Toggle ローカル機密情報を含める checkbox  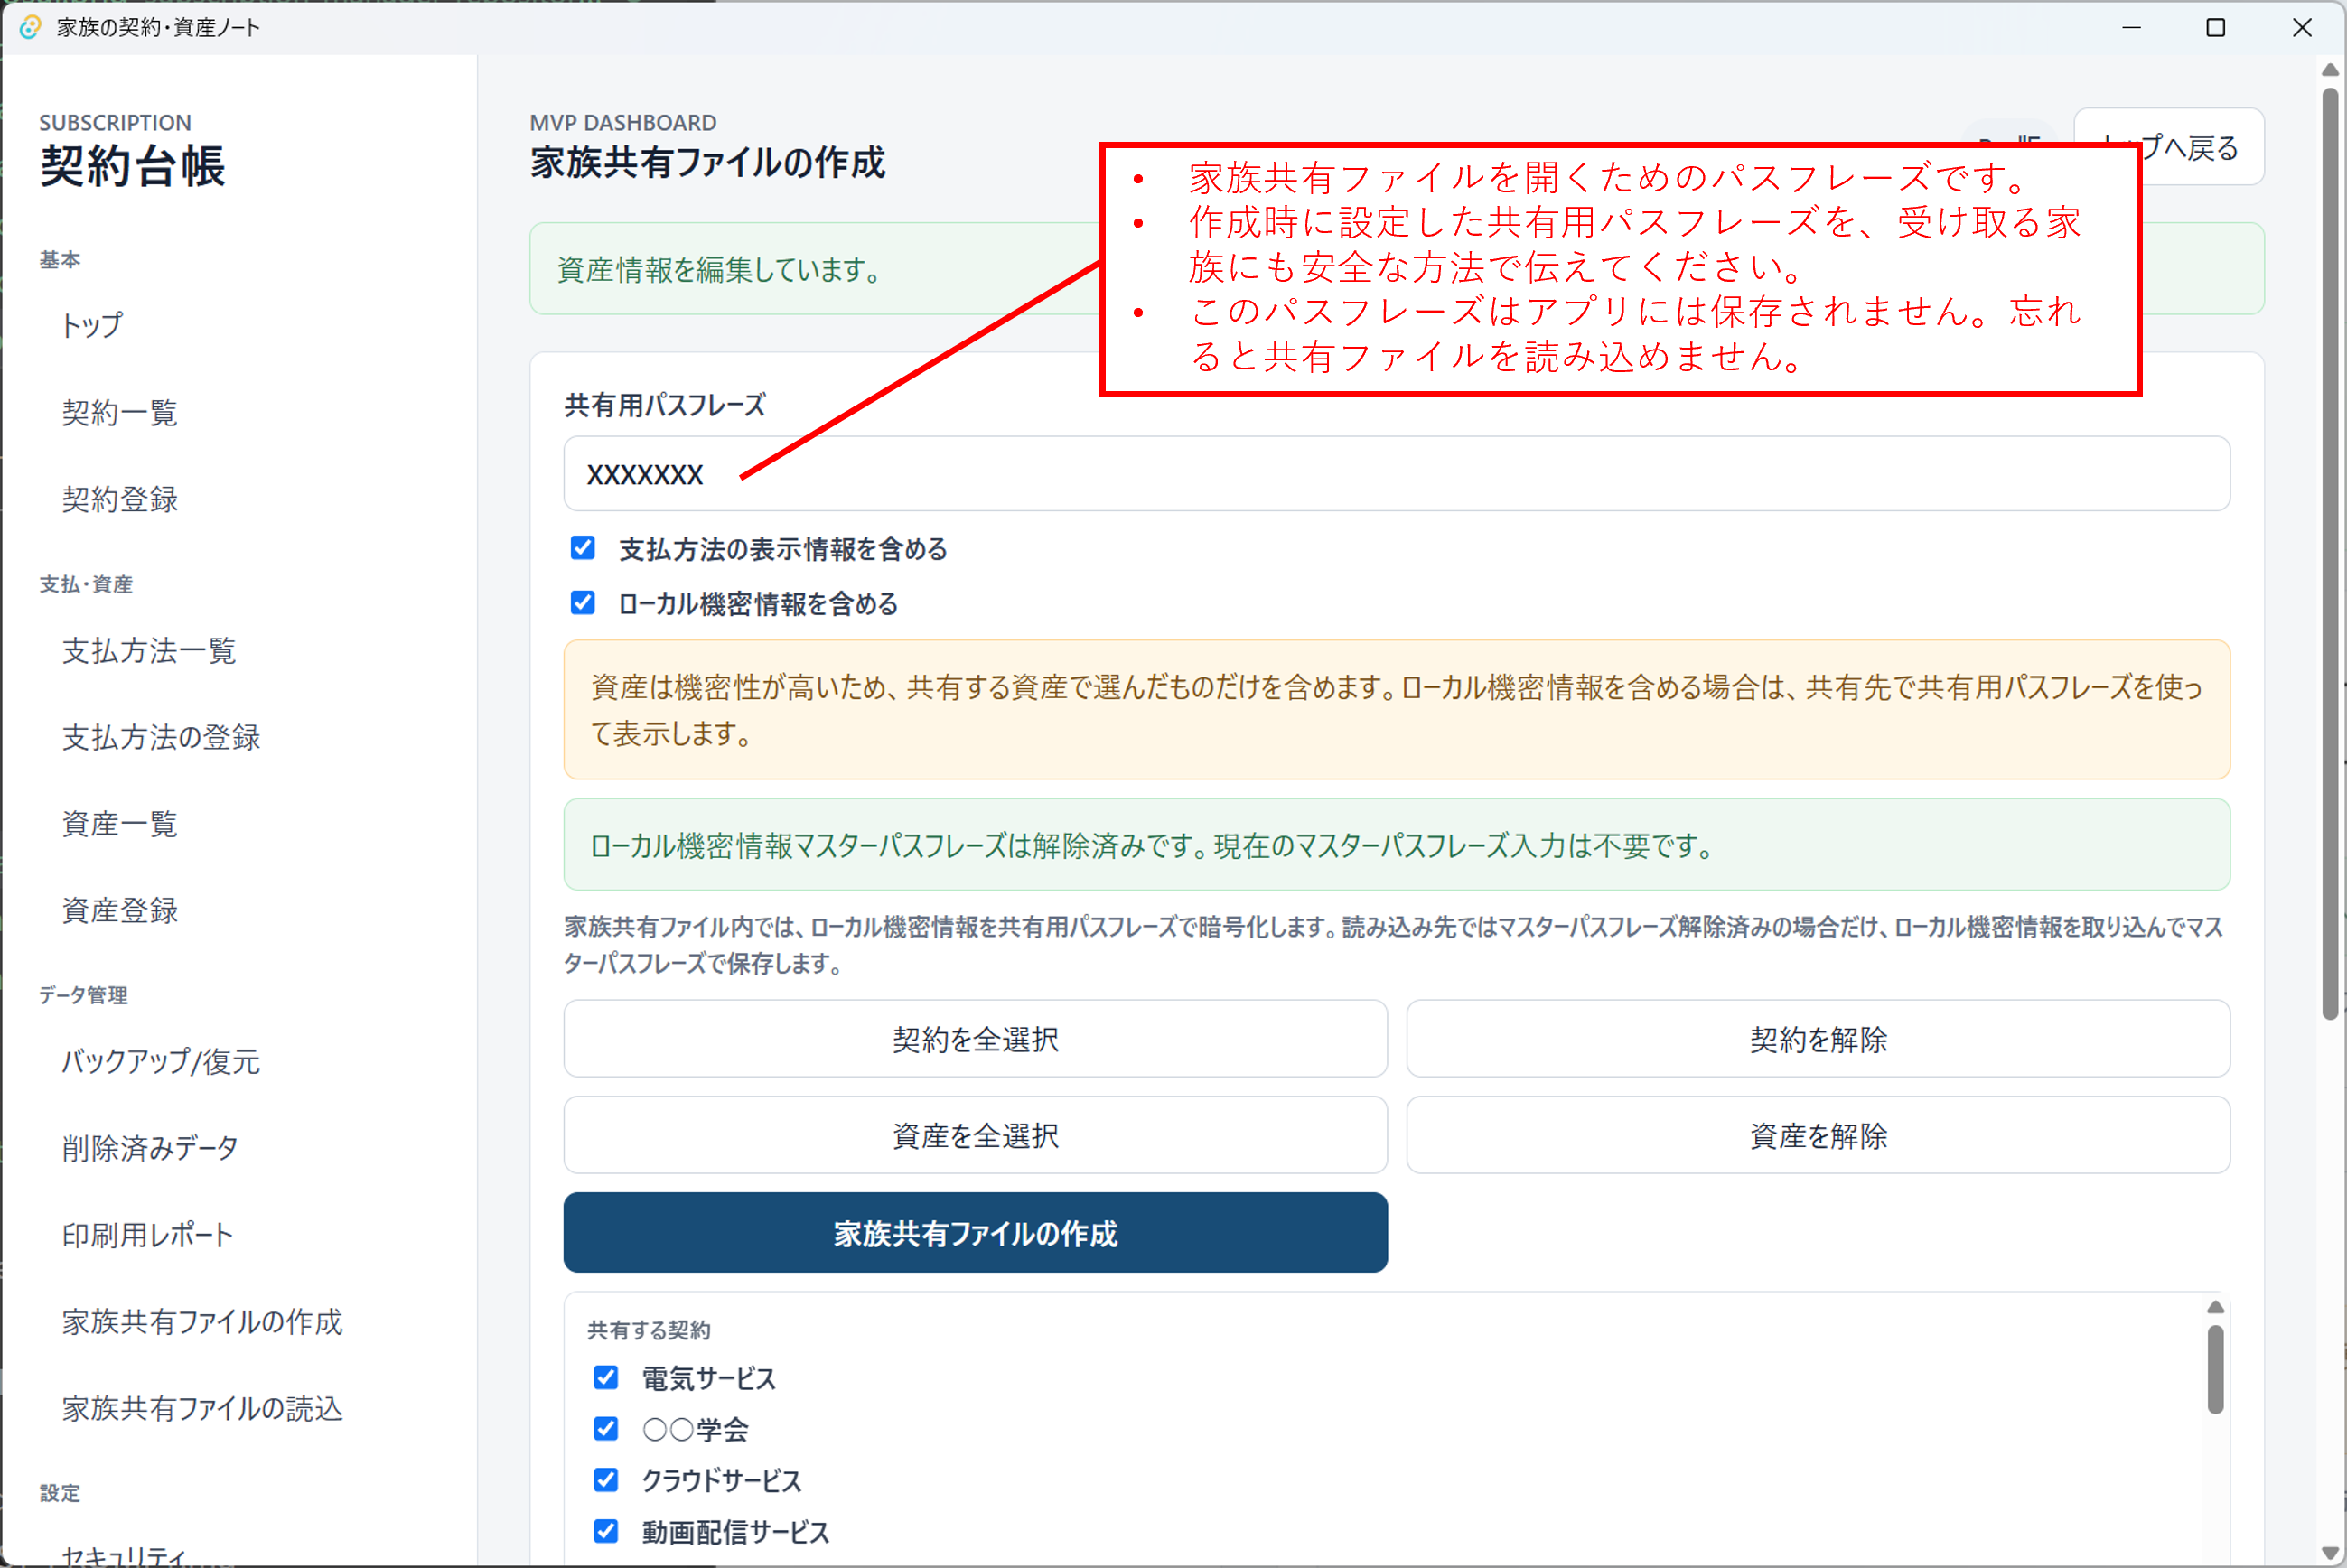[583, 603]
